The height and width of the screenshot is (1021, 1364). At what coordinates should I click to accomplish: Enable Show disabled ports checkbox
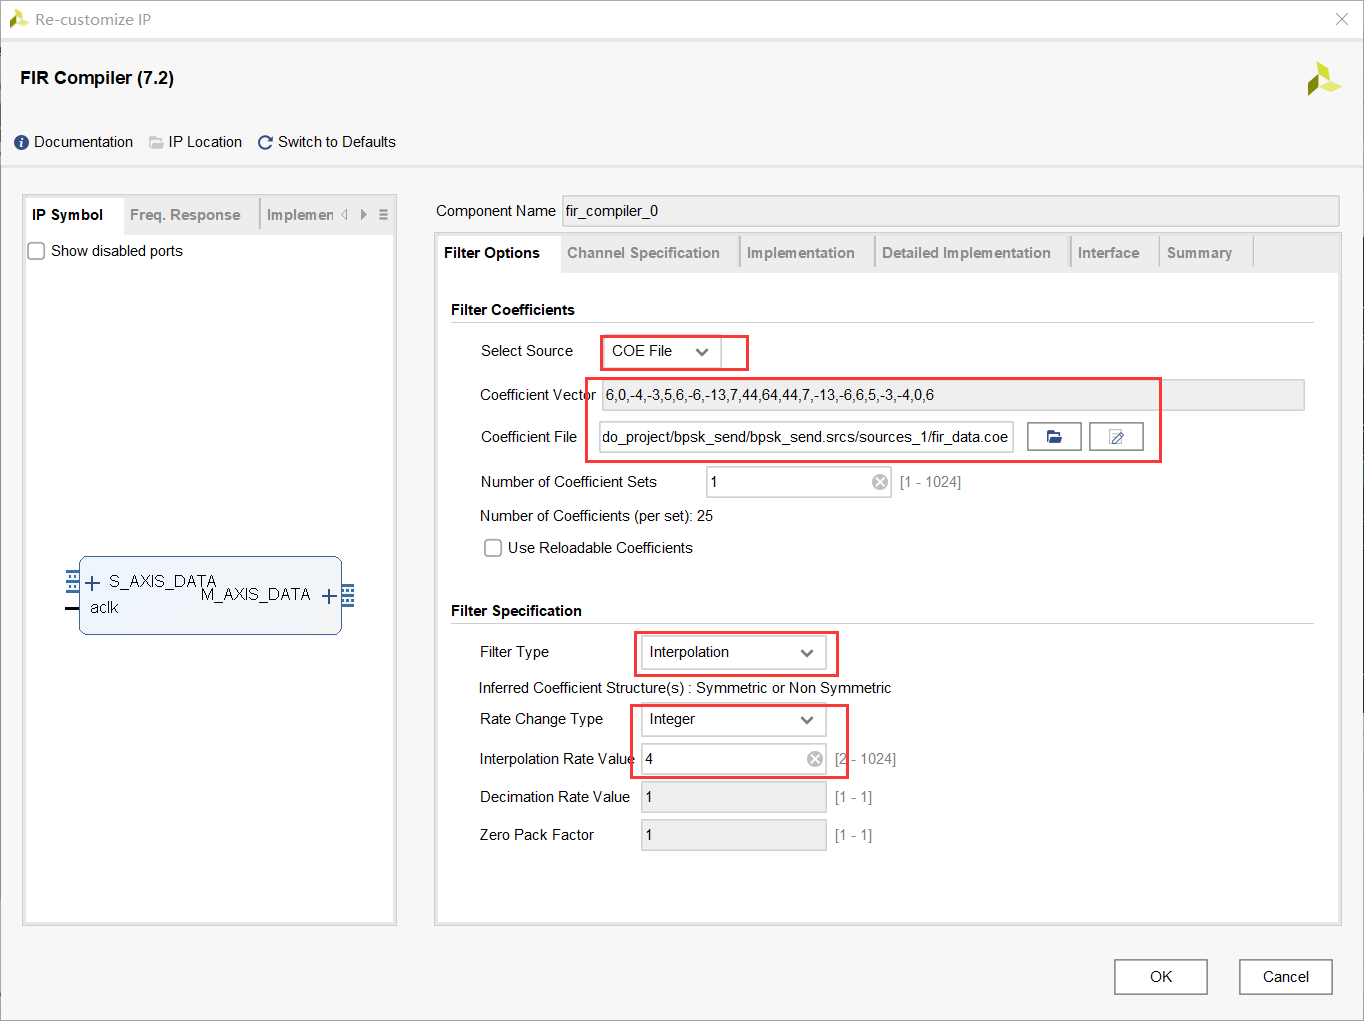point(37,251)
